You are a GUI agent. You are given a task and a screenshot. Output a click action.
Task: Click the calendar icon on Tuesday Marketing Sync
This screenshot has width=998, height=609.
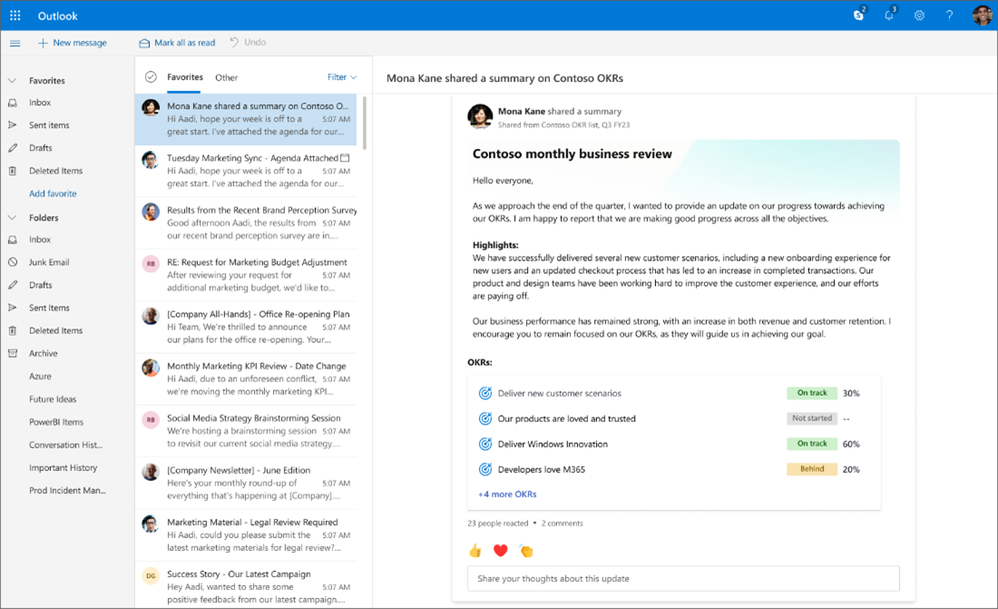pyautogui.click(x=345, y=157)
